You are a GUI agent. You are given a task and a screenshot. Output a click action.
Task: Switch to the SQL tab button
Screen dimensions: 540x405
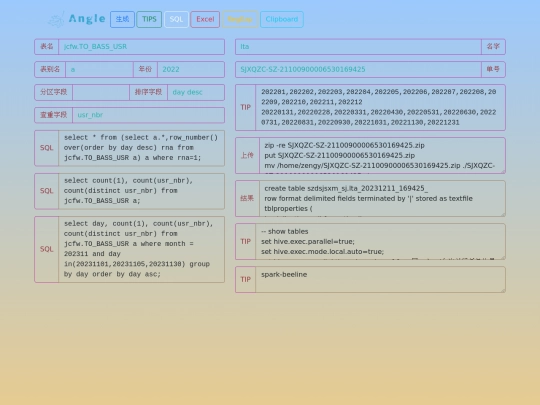coord(176,19)
